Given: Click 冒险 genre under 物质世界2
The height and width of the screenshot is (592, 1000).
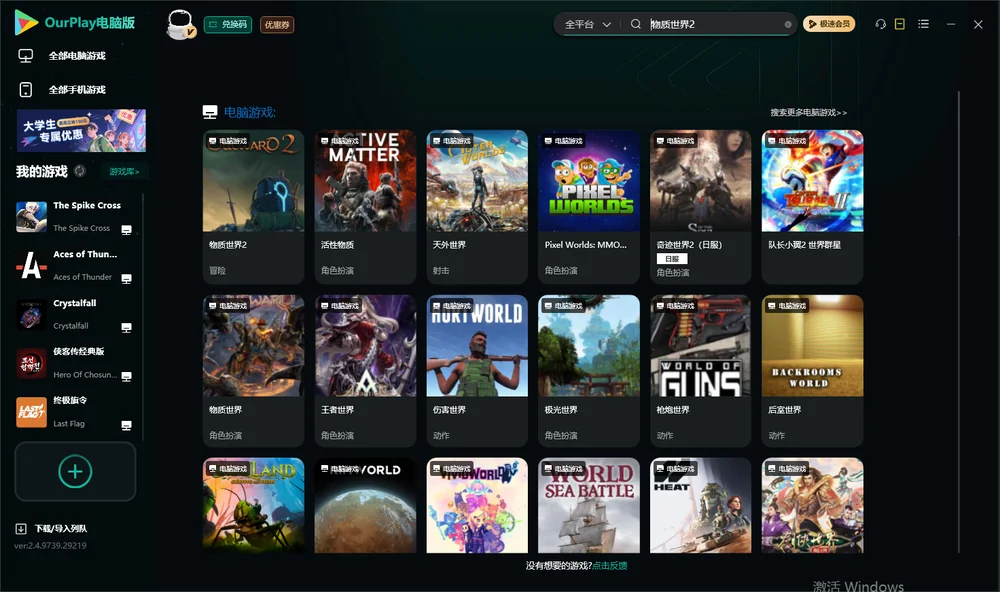Looking at the screenshot, I should (217, 270).
